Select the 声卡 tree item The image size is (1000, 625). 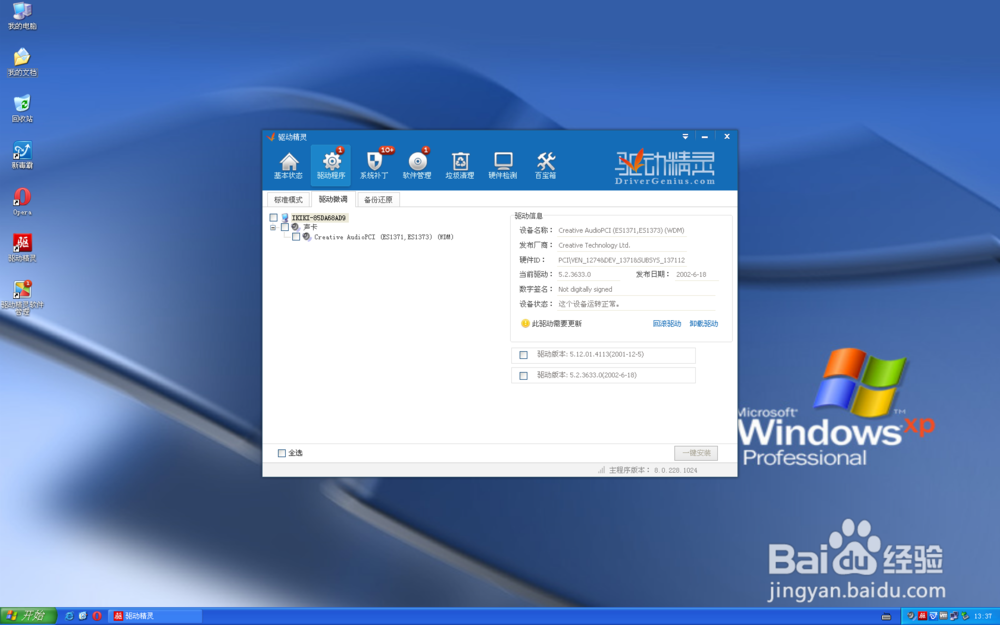tap(311, 227)
